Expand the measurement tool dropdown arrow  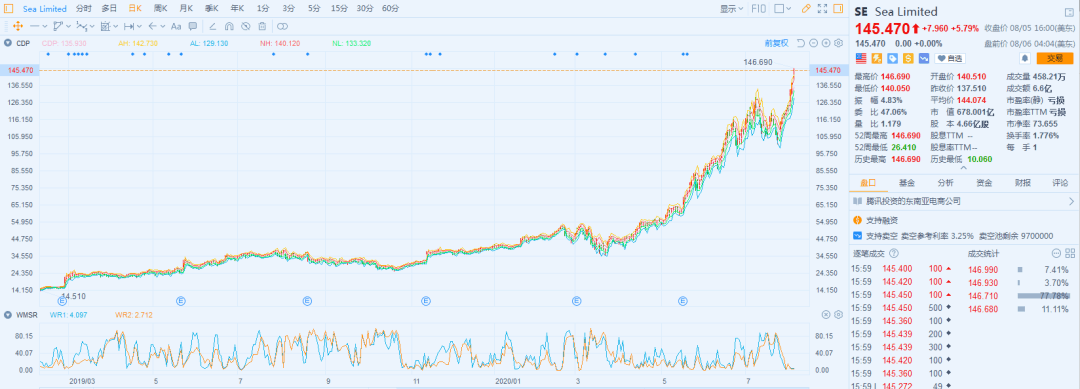[116, 26]
